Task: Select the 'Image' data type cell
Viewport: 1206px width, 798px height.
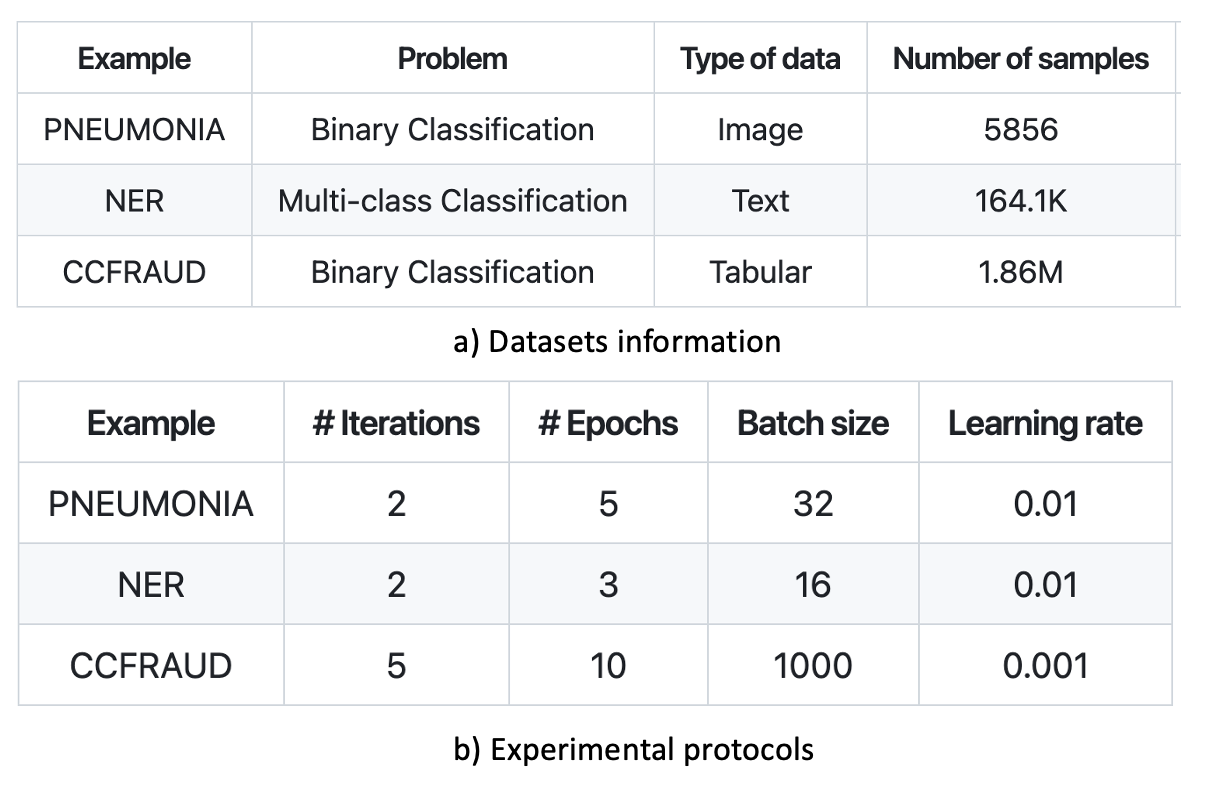Action: 760,130
